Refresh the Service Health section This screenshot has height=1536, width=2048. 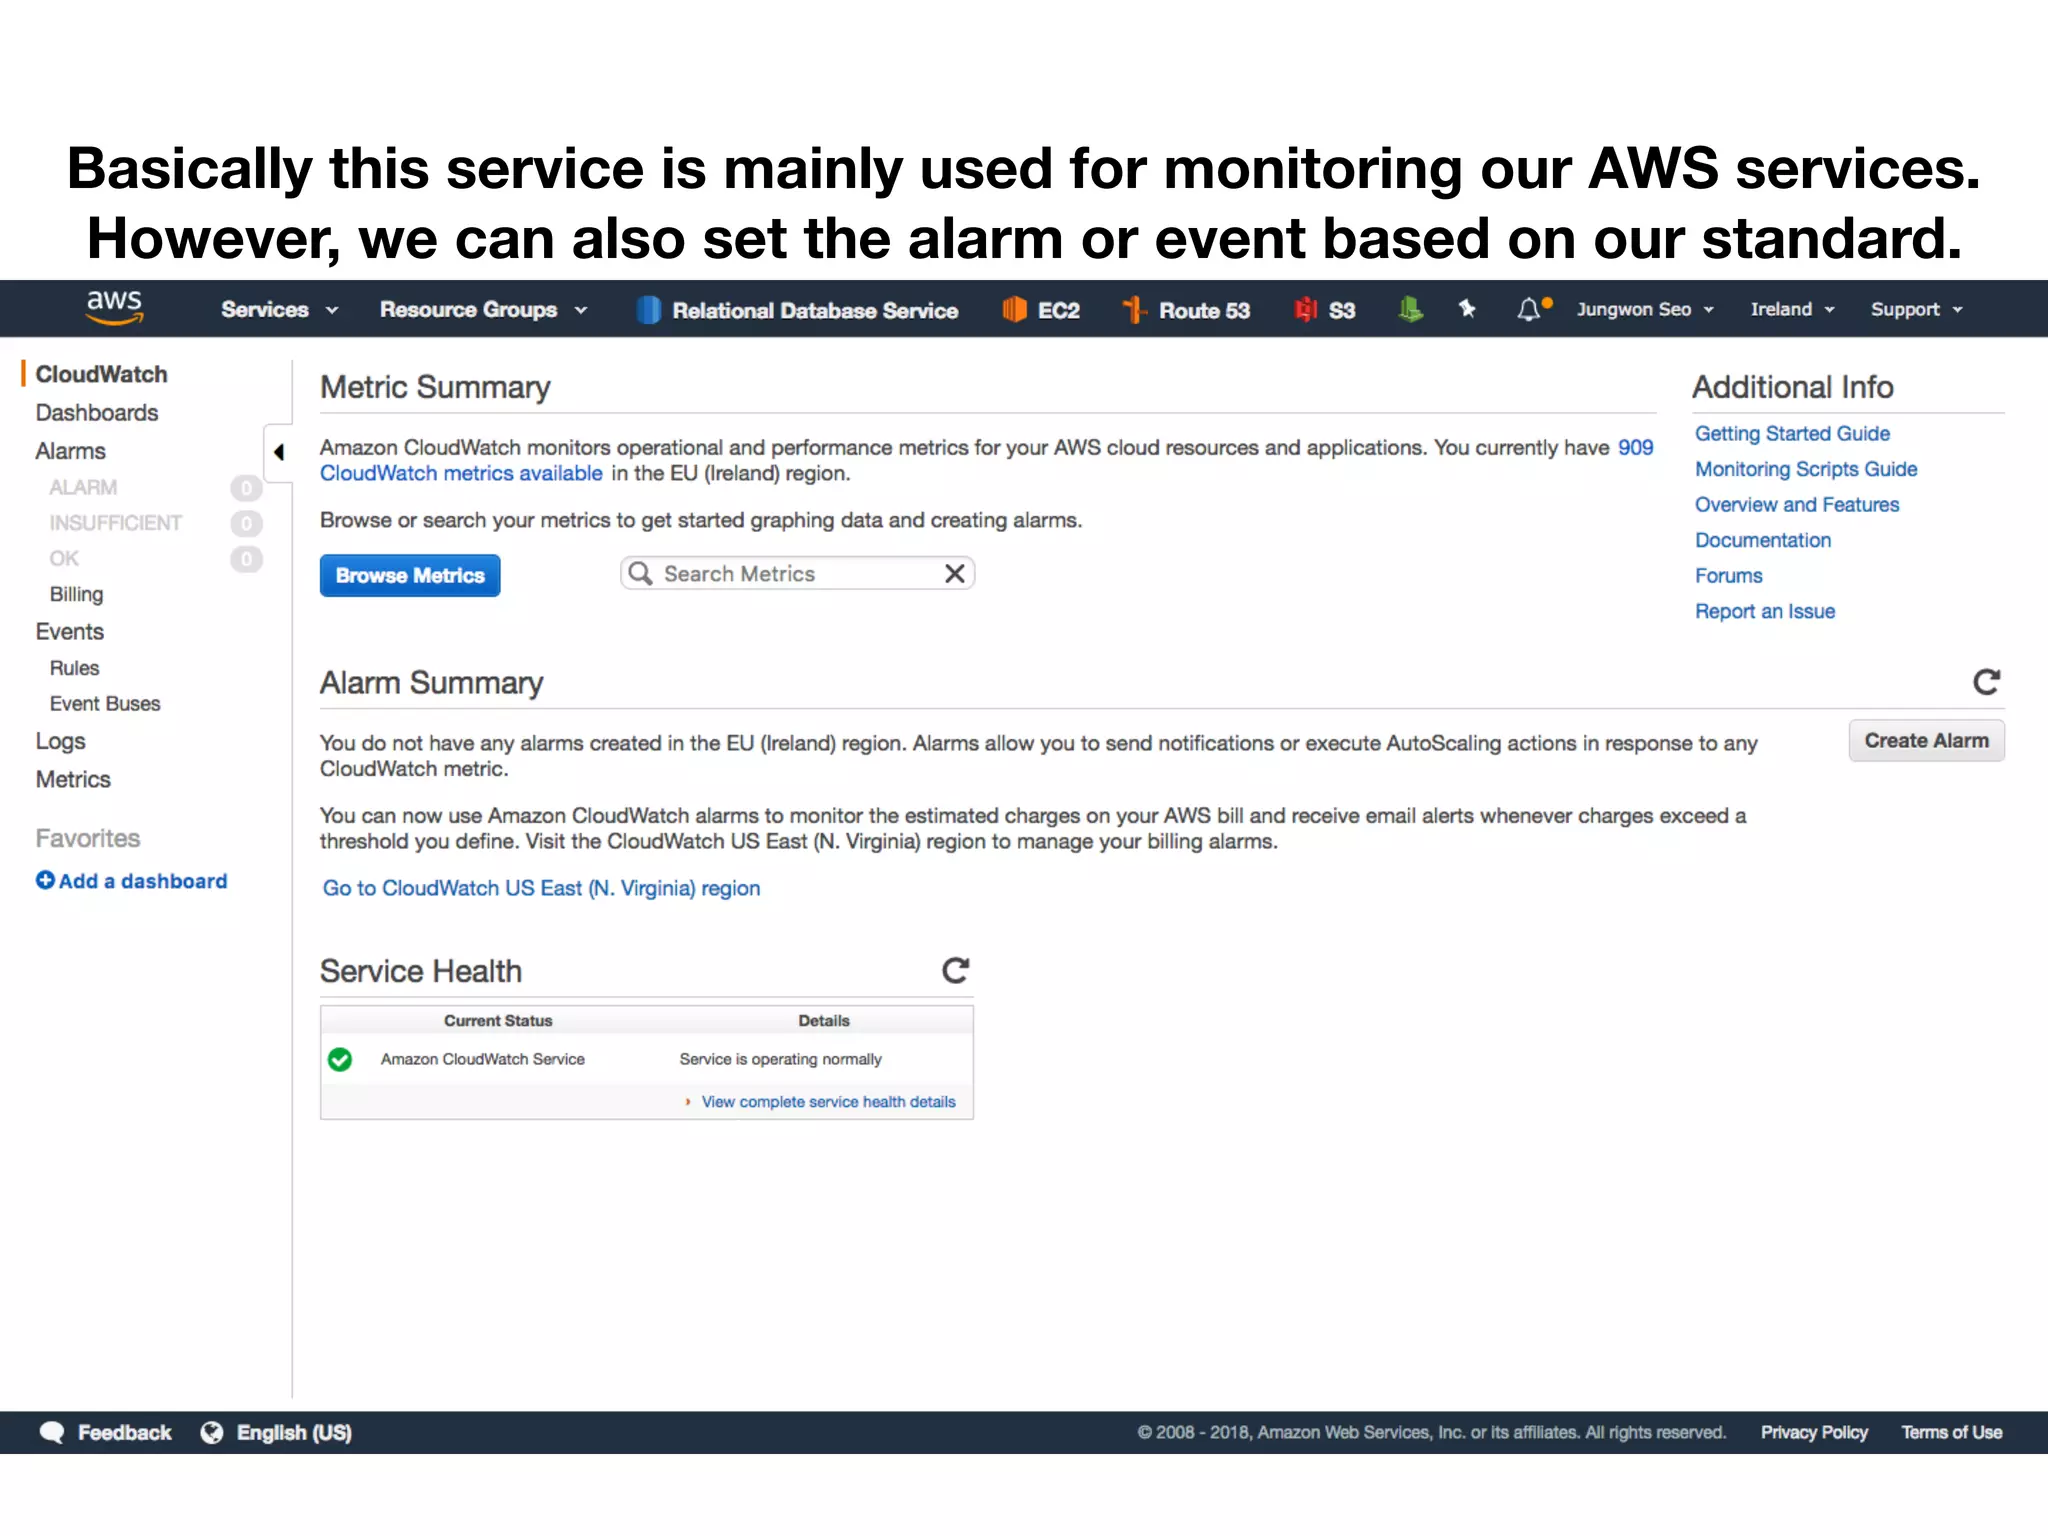[x=956, y=970]
